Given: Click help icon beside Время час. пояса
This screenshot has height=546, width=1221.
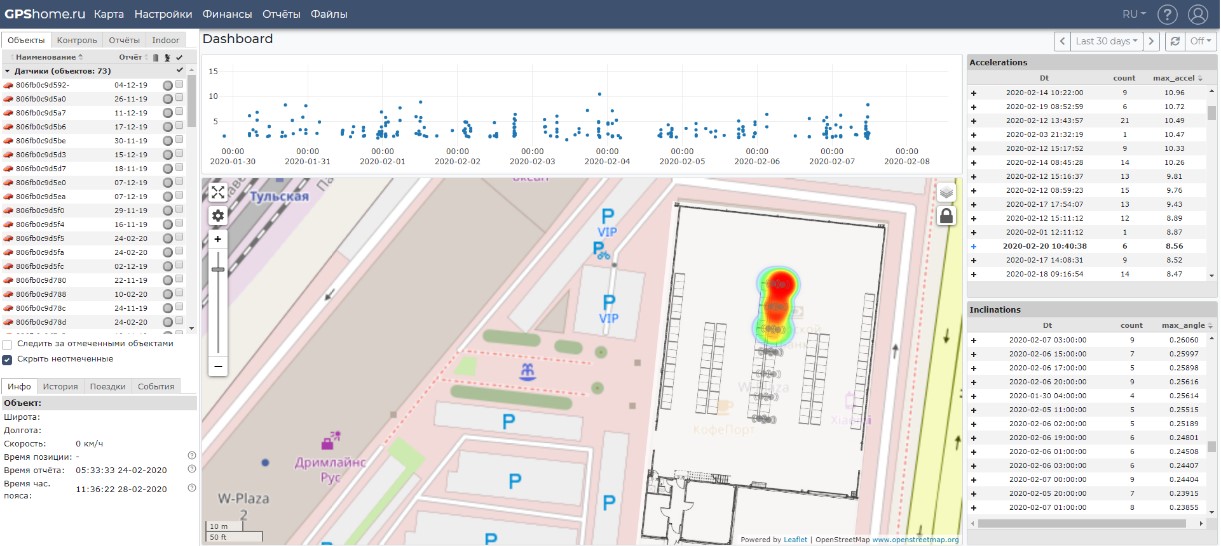Looking at the screenshot, I should pos(191,489).
